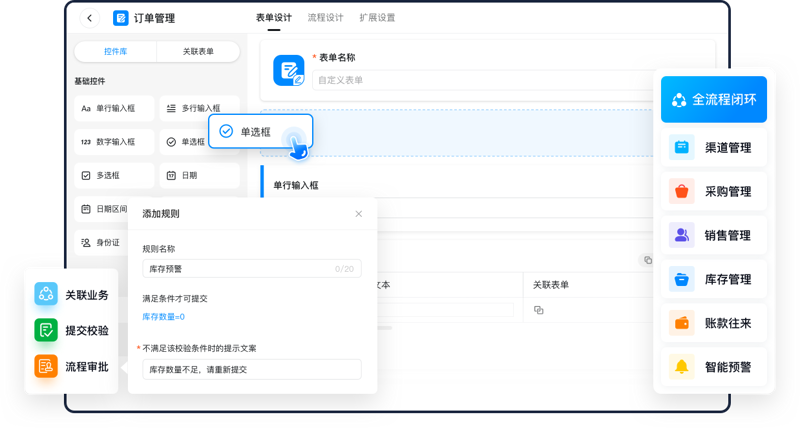This screenshot has width=800, height=428.
Task: Click the copy icon above the table
Action: click(647, 260)
